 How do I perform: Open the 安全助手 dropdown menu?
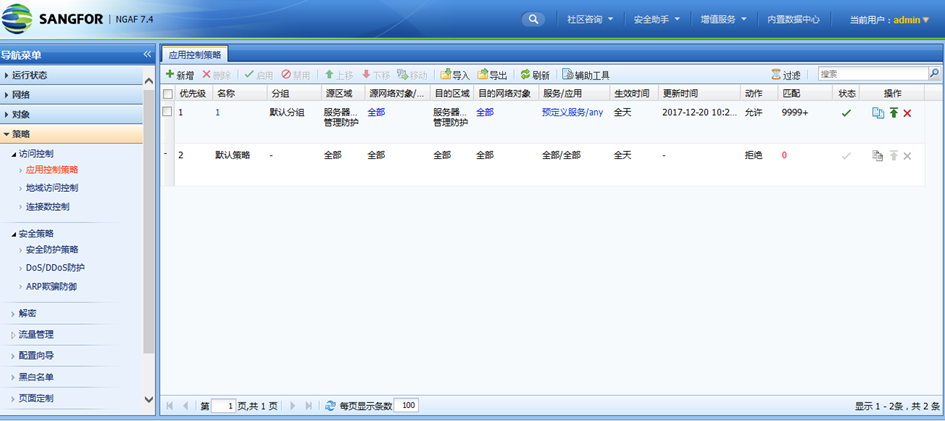click(x=657, y=19)
